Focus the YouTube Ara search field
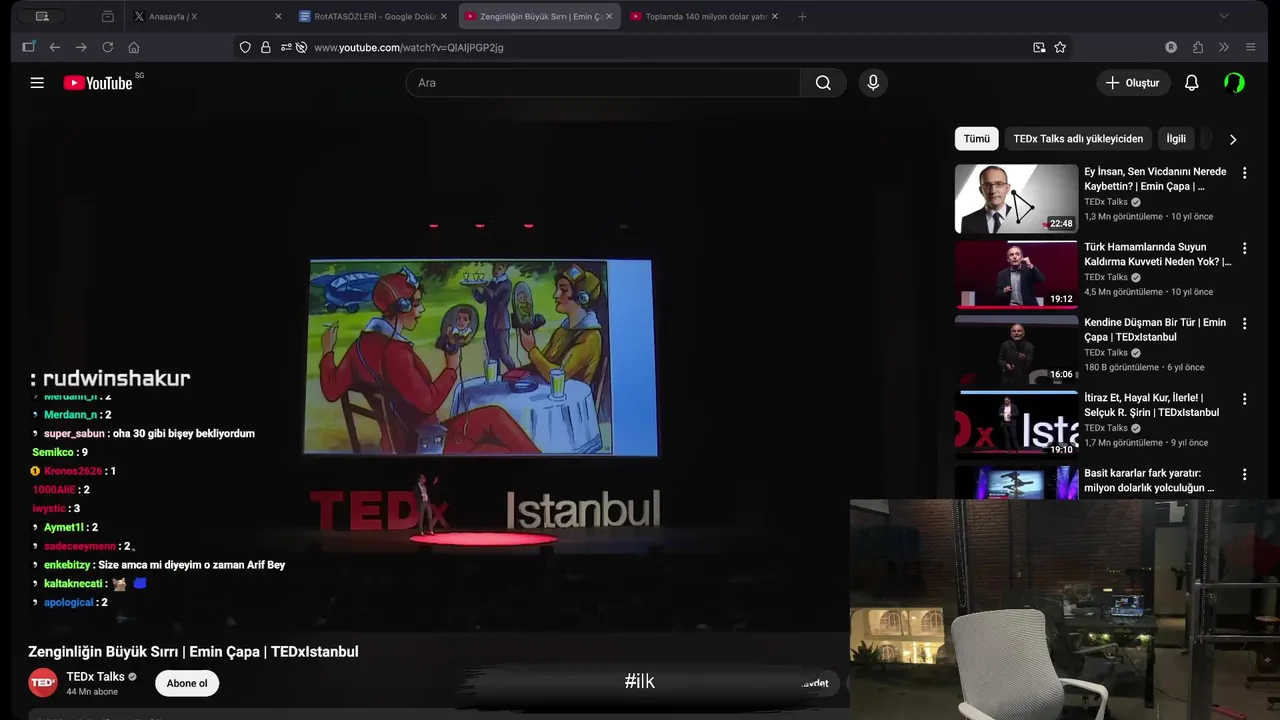Image resolution: width=1280 pixels, height=720 pixels. (x=603, y=83)
